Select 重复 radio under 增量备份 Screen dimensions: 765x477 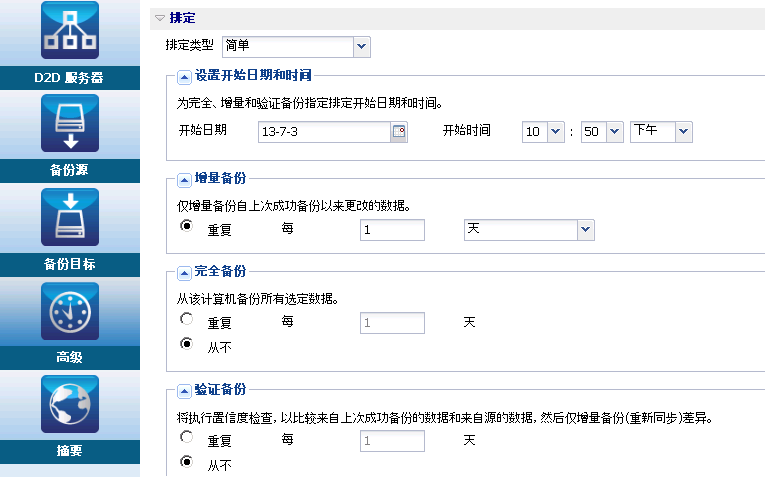tap(186, 226)
